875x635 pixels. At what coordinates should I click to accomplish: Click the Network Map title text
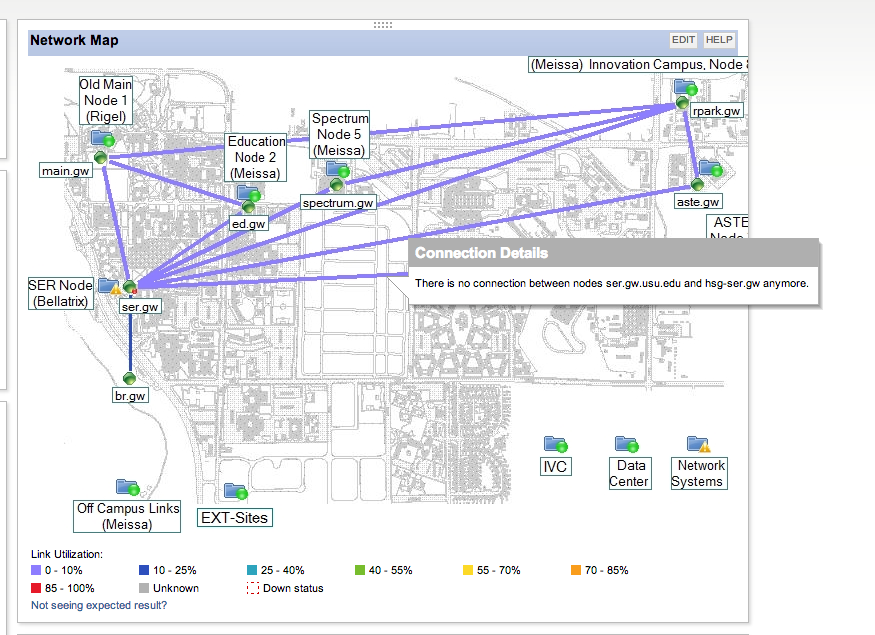(74, 40)
